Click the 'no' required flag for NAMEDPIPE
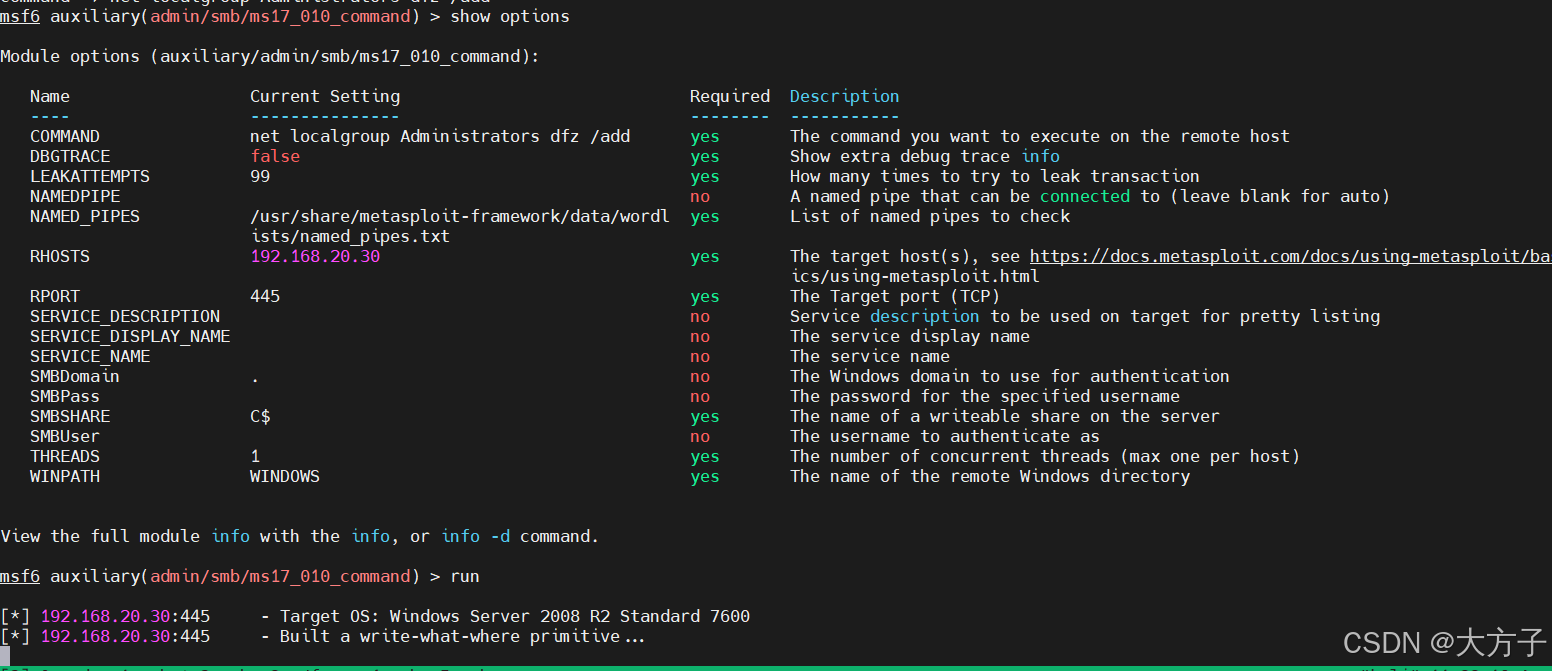This screenshot has height=671, width=1552. pos(700,196)
